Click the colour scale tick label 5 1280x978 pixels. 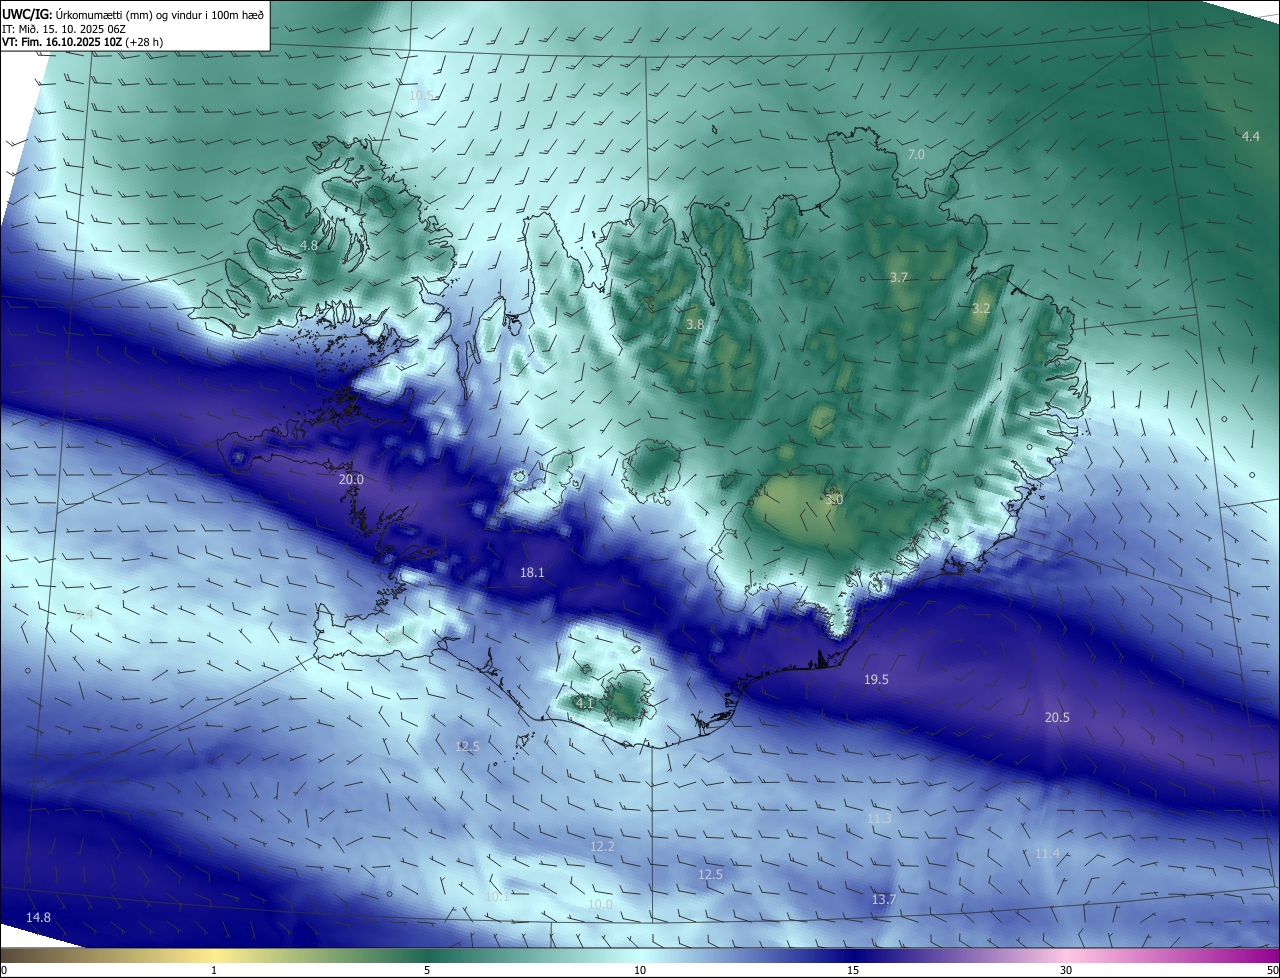427,970
